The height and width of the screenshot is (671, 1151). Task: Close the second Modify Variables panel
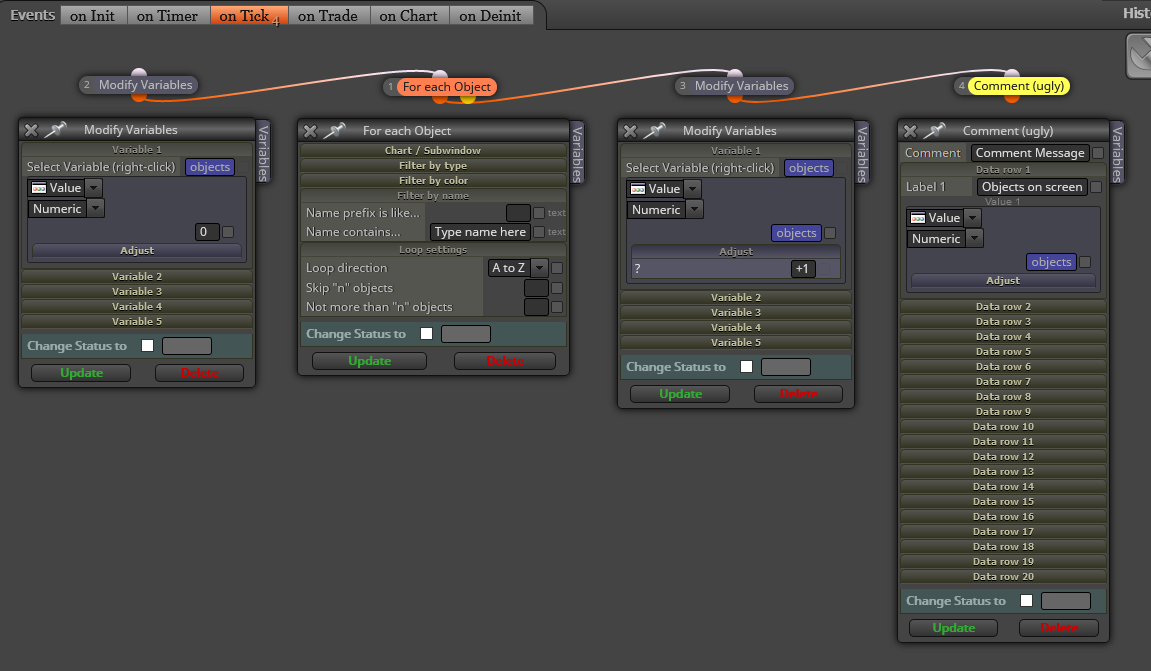point(631,131)
